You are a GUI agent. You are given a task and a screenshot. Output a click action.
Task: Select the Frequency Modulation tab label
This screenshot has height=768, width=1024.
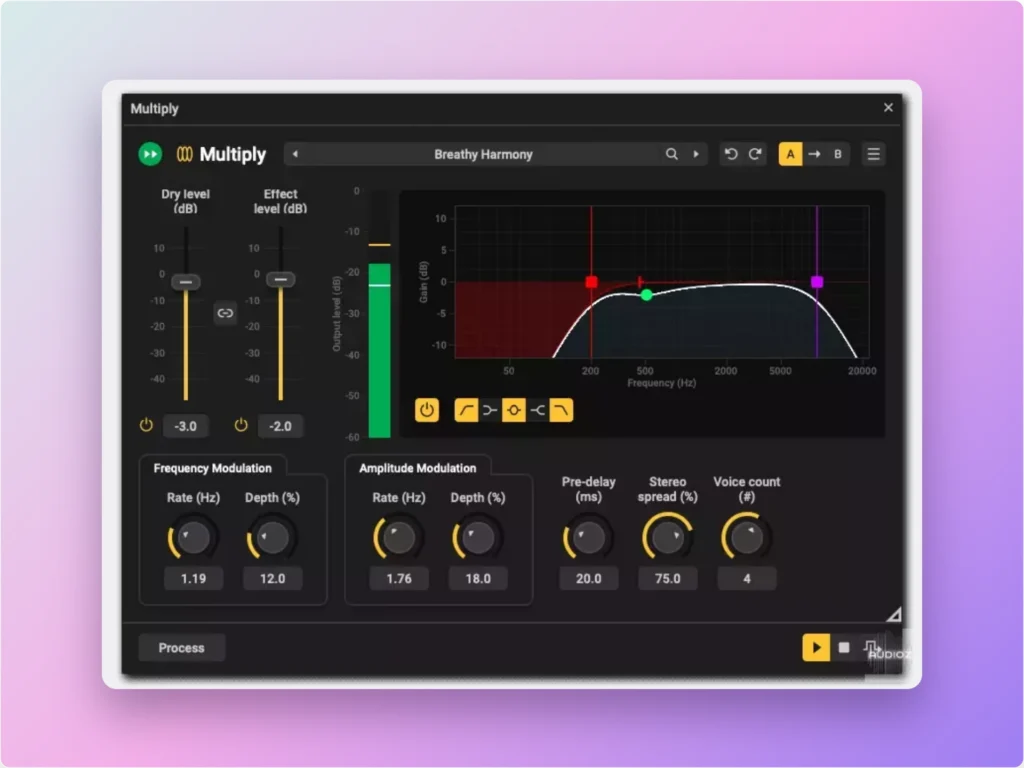point(212,468)
